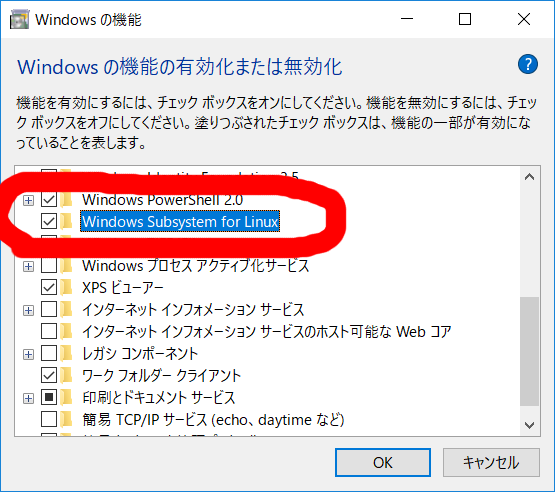Click folder icon beside Windows Subsystem for Linux
The height and width of the screenshot is (492, 555).
pyautogui.click(x=67, y=222)
